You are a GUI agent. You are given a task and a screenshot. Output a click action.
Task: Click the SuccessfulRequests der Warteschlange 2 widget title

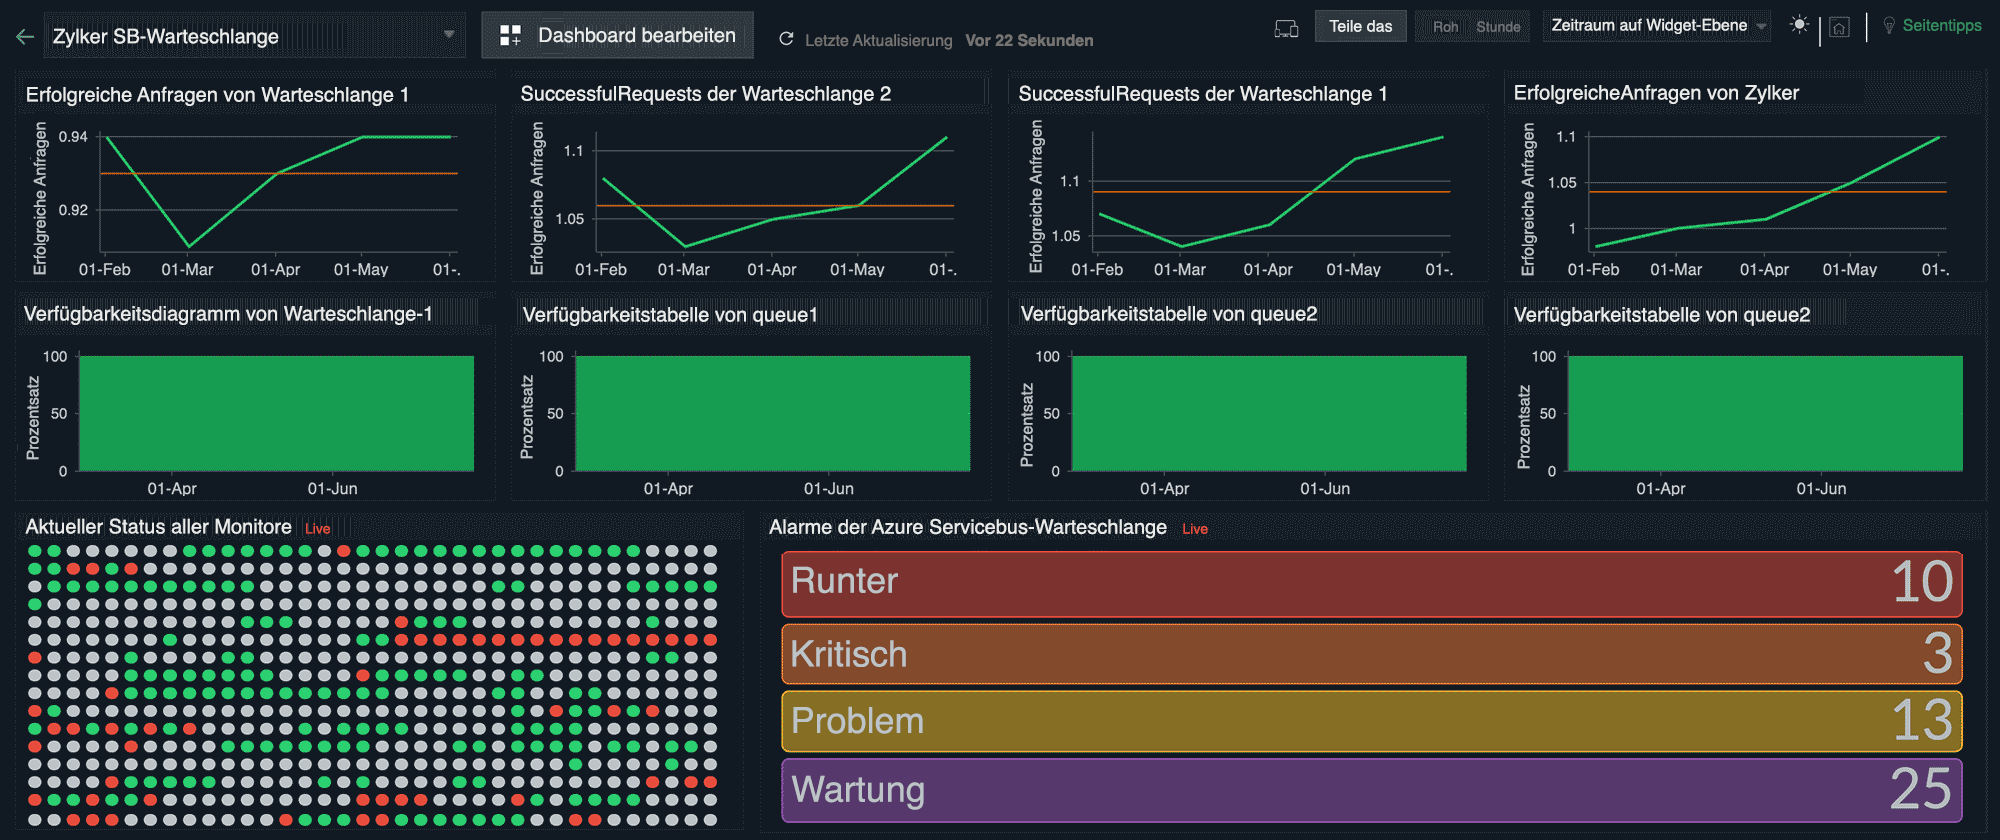click(705, 94)
